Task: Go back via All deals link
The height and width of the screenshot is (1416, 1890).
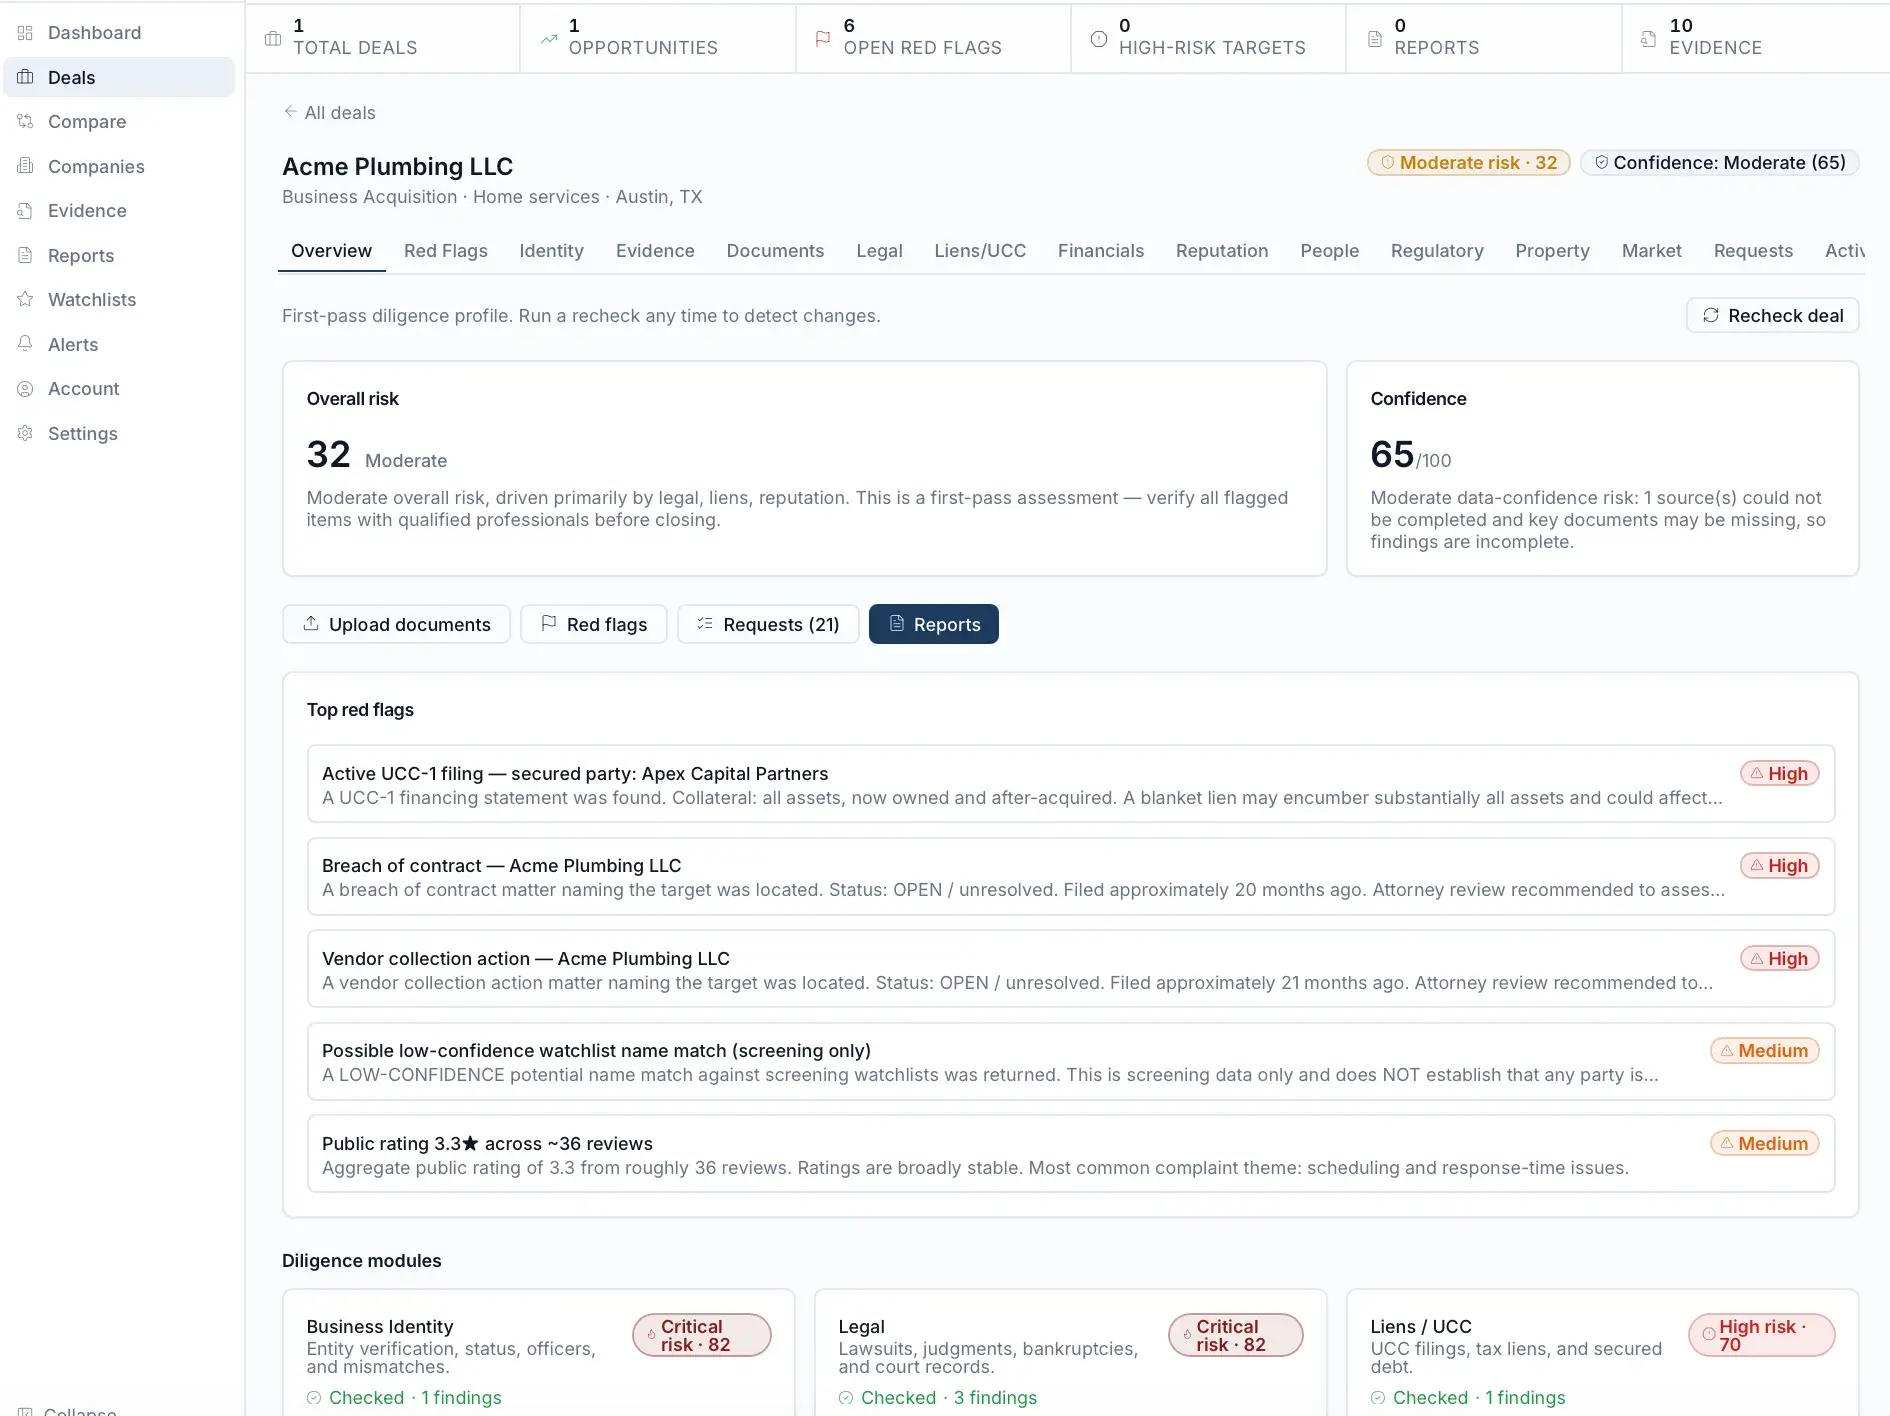Action: tap(330, 113)
